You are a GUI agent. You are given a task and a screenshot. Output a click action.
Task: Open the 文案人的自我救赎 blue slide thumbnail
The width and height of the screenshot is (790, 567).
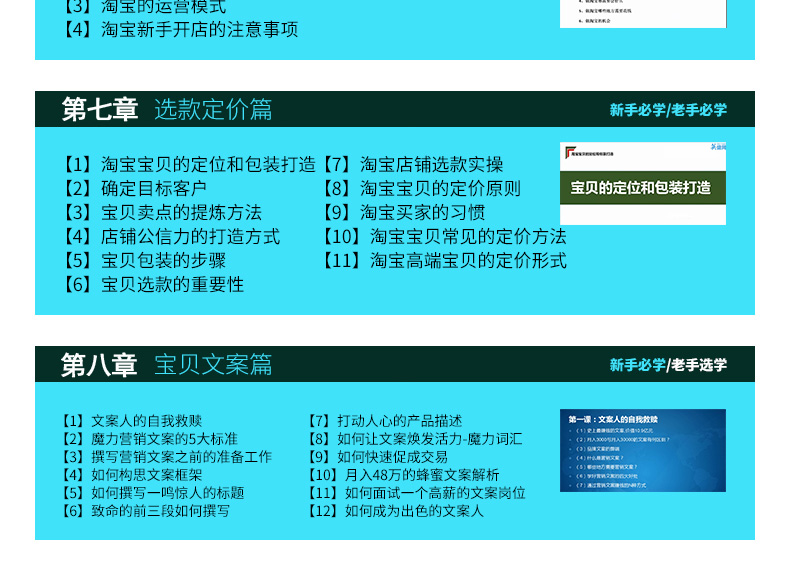click(x=643, y=451)
